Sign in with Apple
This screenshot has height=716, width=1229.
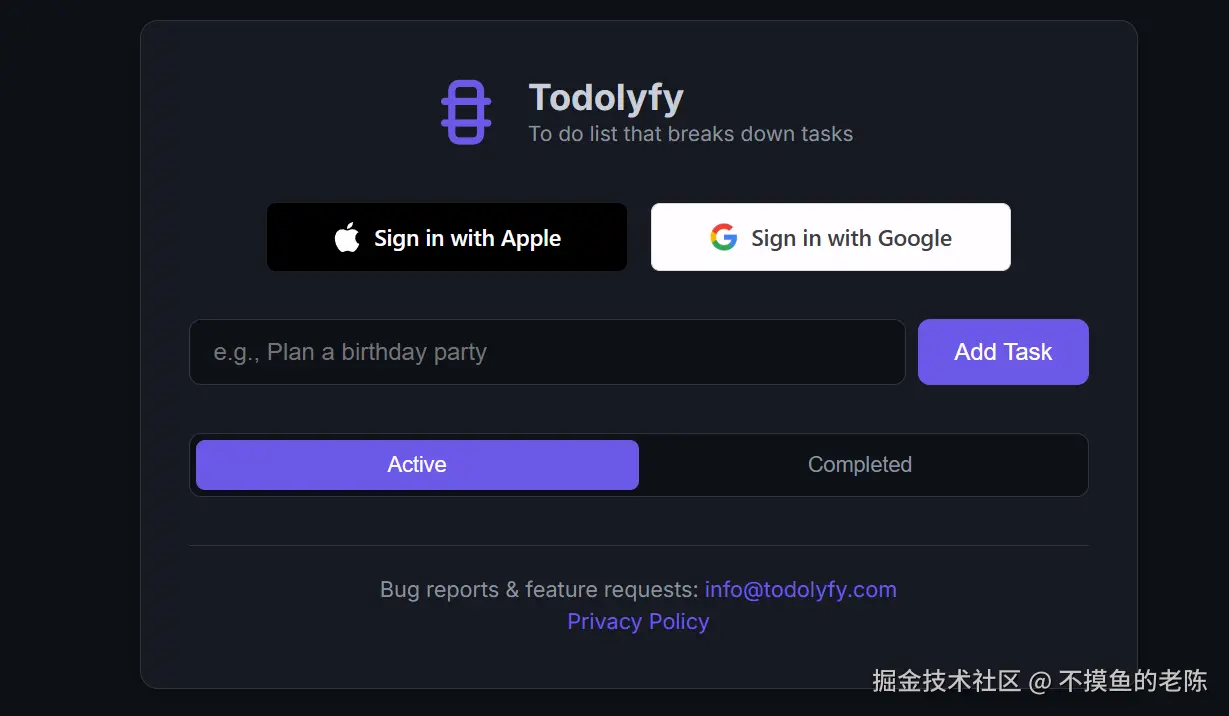pyautogui.click(x=447, y=237)
